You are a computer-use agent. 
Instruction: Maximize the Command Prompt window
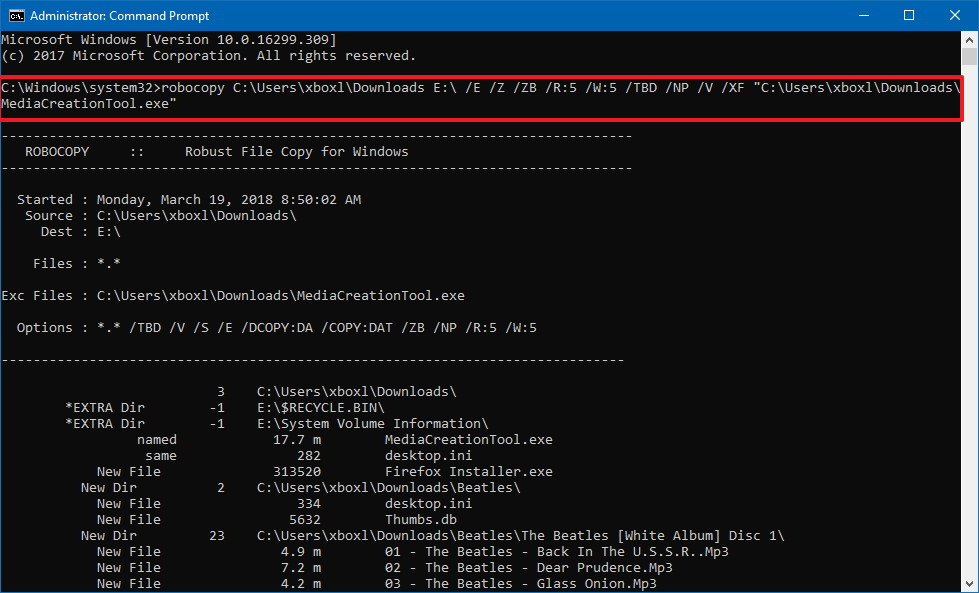909,16
